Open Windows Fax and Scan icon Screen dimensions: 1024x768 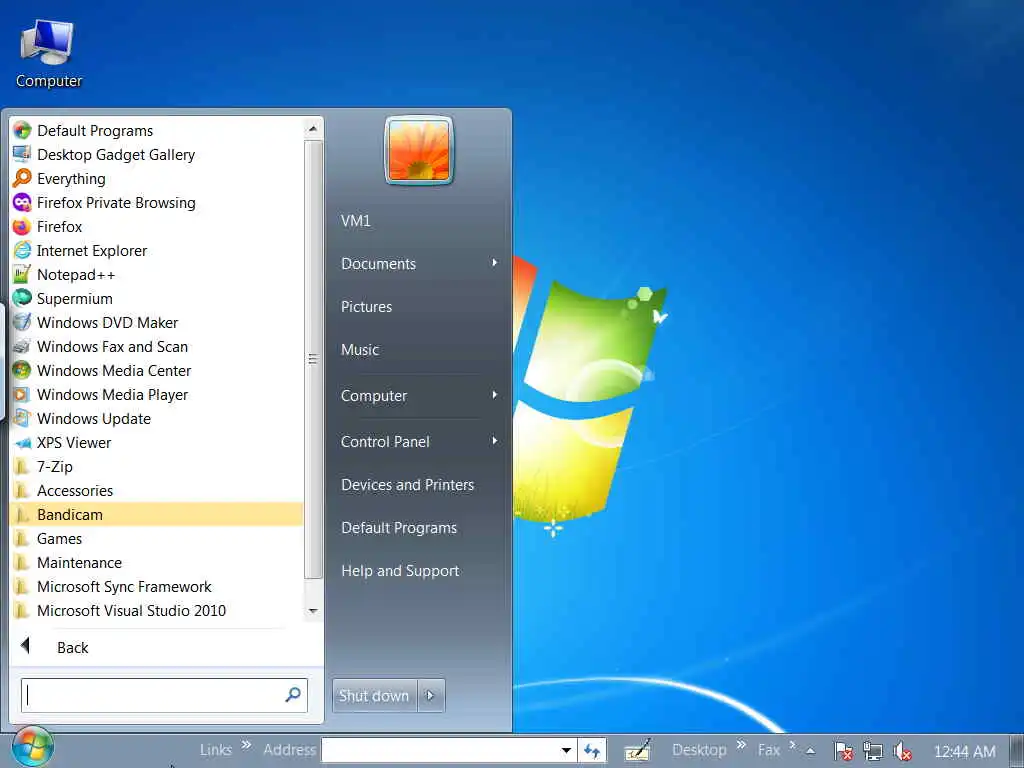pyautogui.click(x=22, y=347)
